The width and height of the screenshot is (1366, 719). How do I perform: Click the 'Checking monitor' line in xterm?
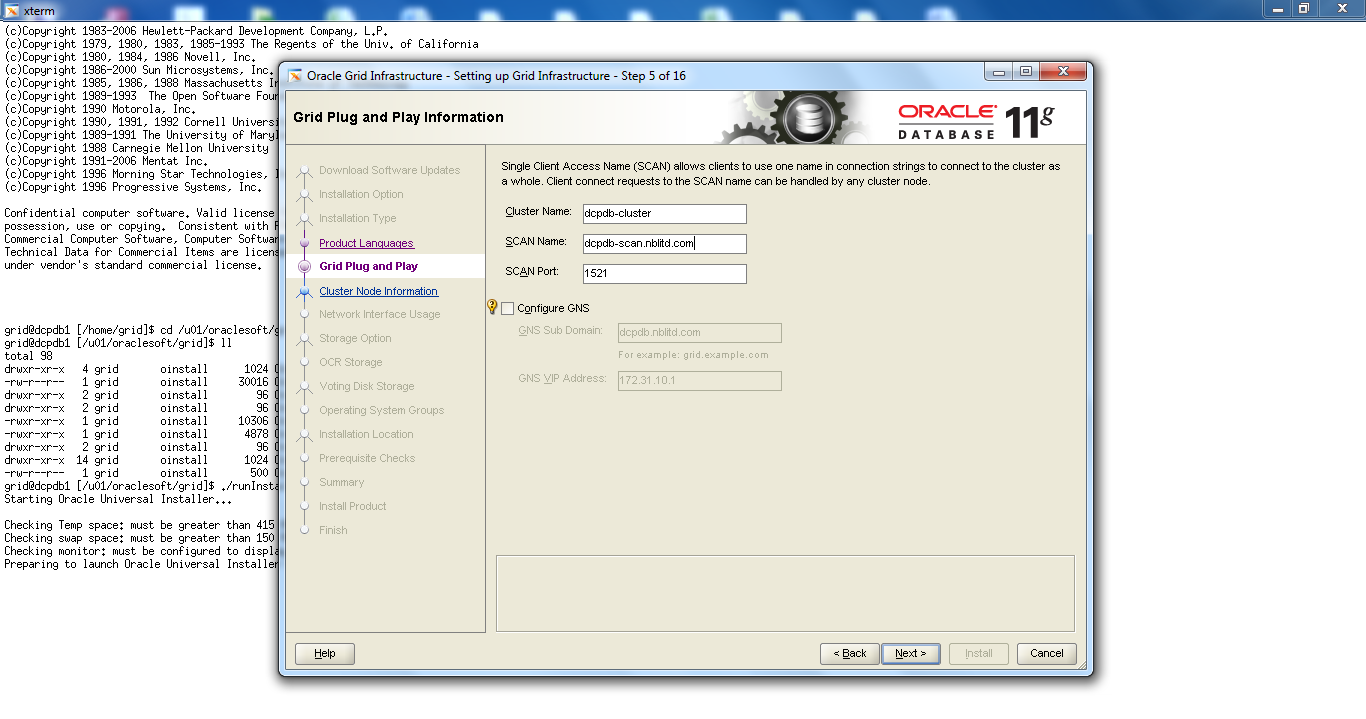(x=140, y=551)
